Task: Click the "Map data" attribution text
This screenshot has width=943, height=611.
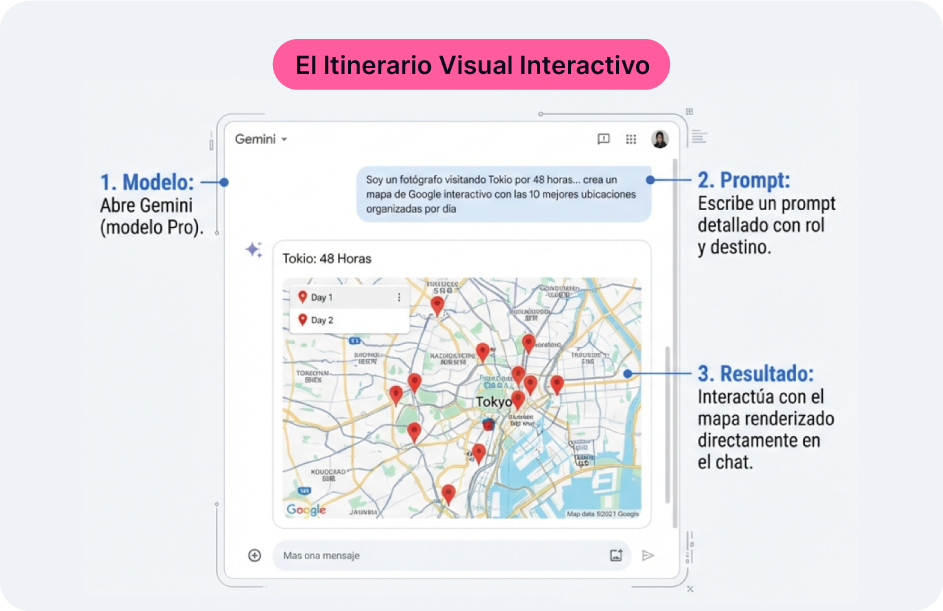Action: pos(603,514)
